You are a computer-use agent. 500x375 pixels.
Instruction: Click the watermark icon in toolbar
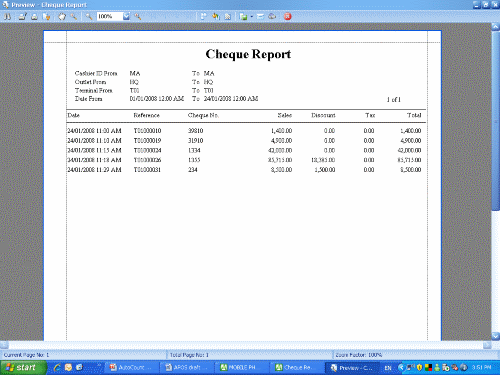point(228,16)
